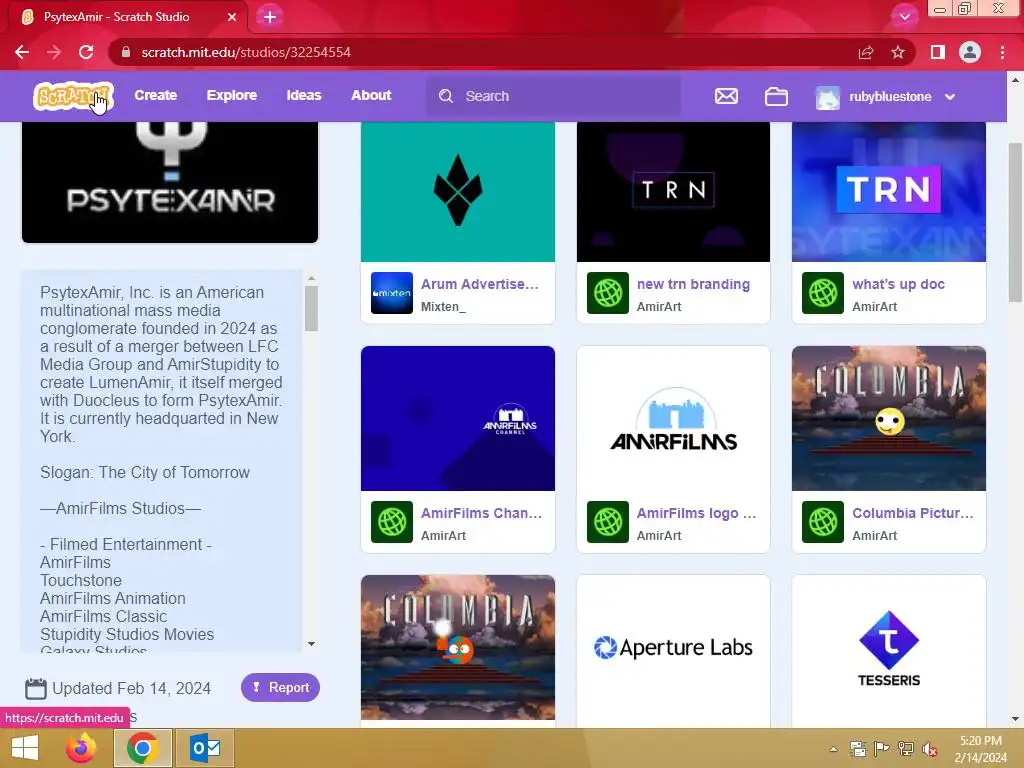This screenshot has height=768, width=1024.
Task: Click the description scroll down arrow
Action: pyautogui.click(x=312, y=644)
